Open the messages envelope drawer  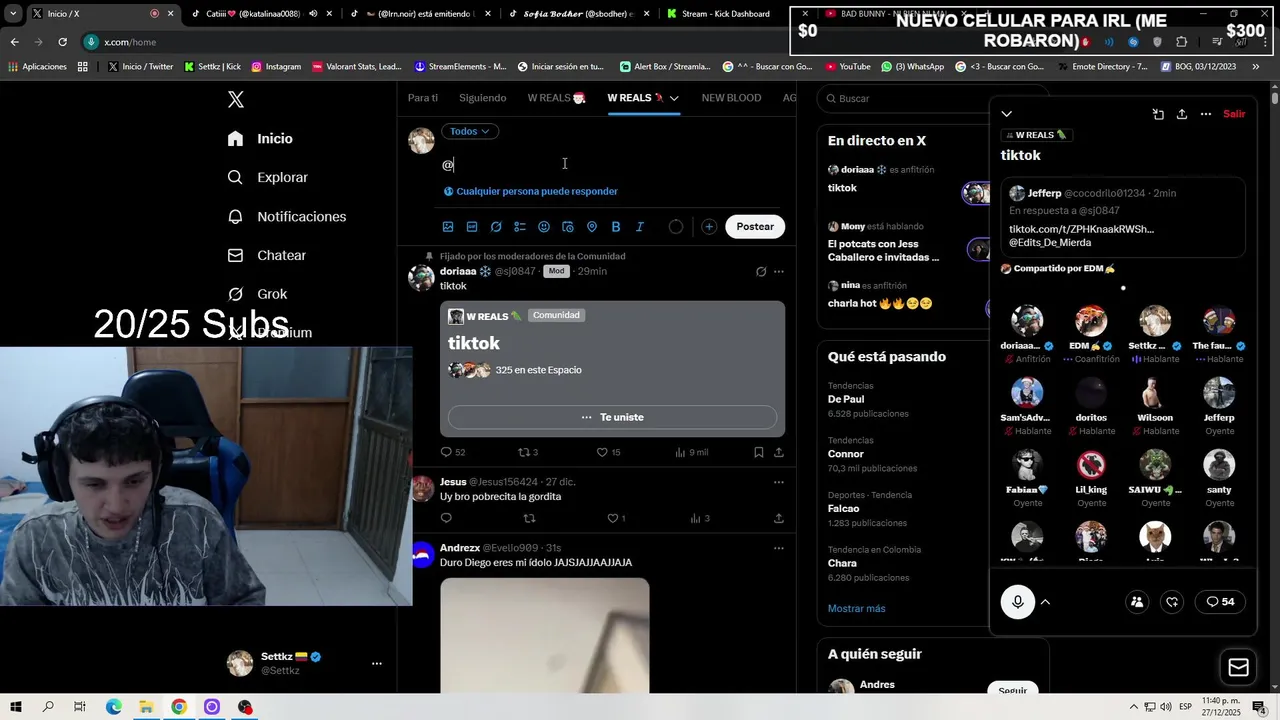tap(1238, 667)
